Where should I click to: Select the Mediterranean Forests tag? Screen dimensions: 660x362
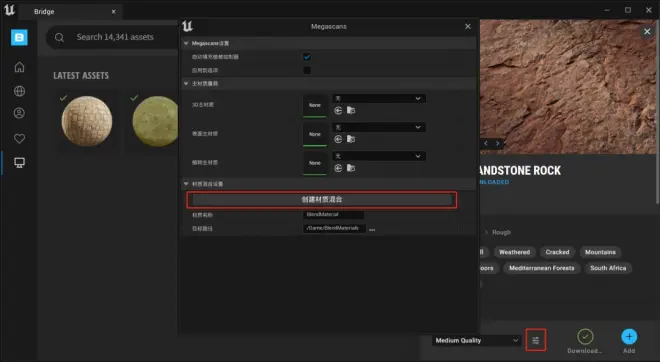pos(542,268)
